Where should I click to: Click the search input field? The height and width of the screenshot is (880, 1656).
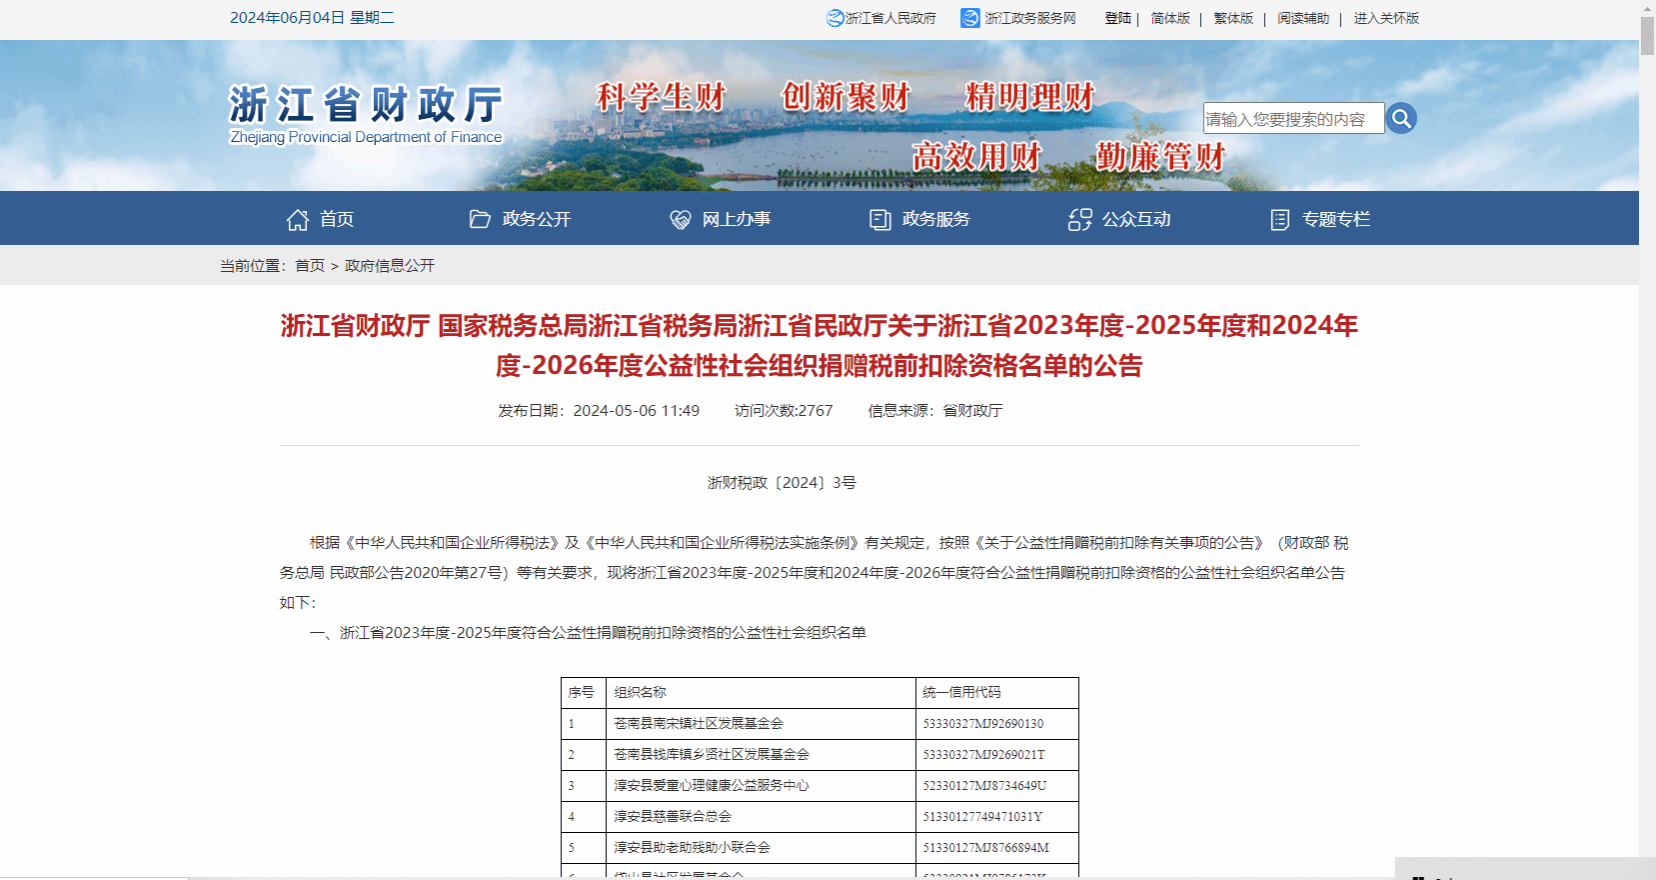coord(1292,119)
